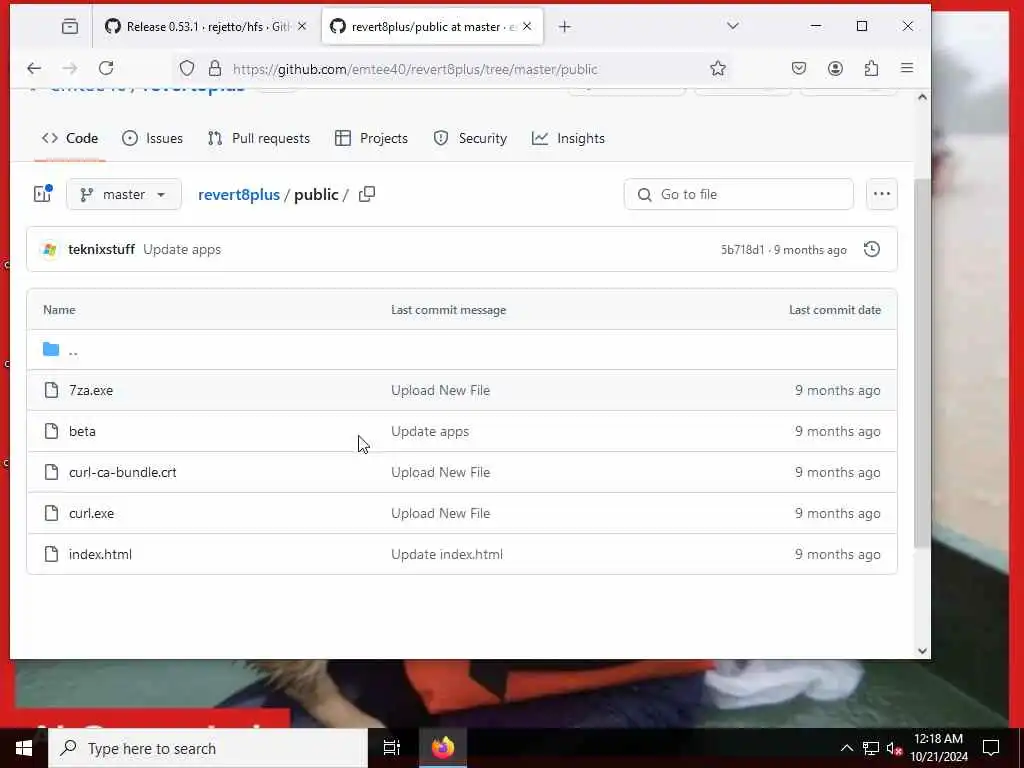Open the Firefox View icon left of tabs
This screenshot has width=1024, height=768.
click(70, 27)
